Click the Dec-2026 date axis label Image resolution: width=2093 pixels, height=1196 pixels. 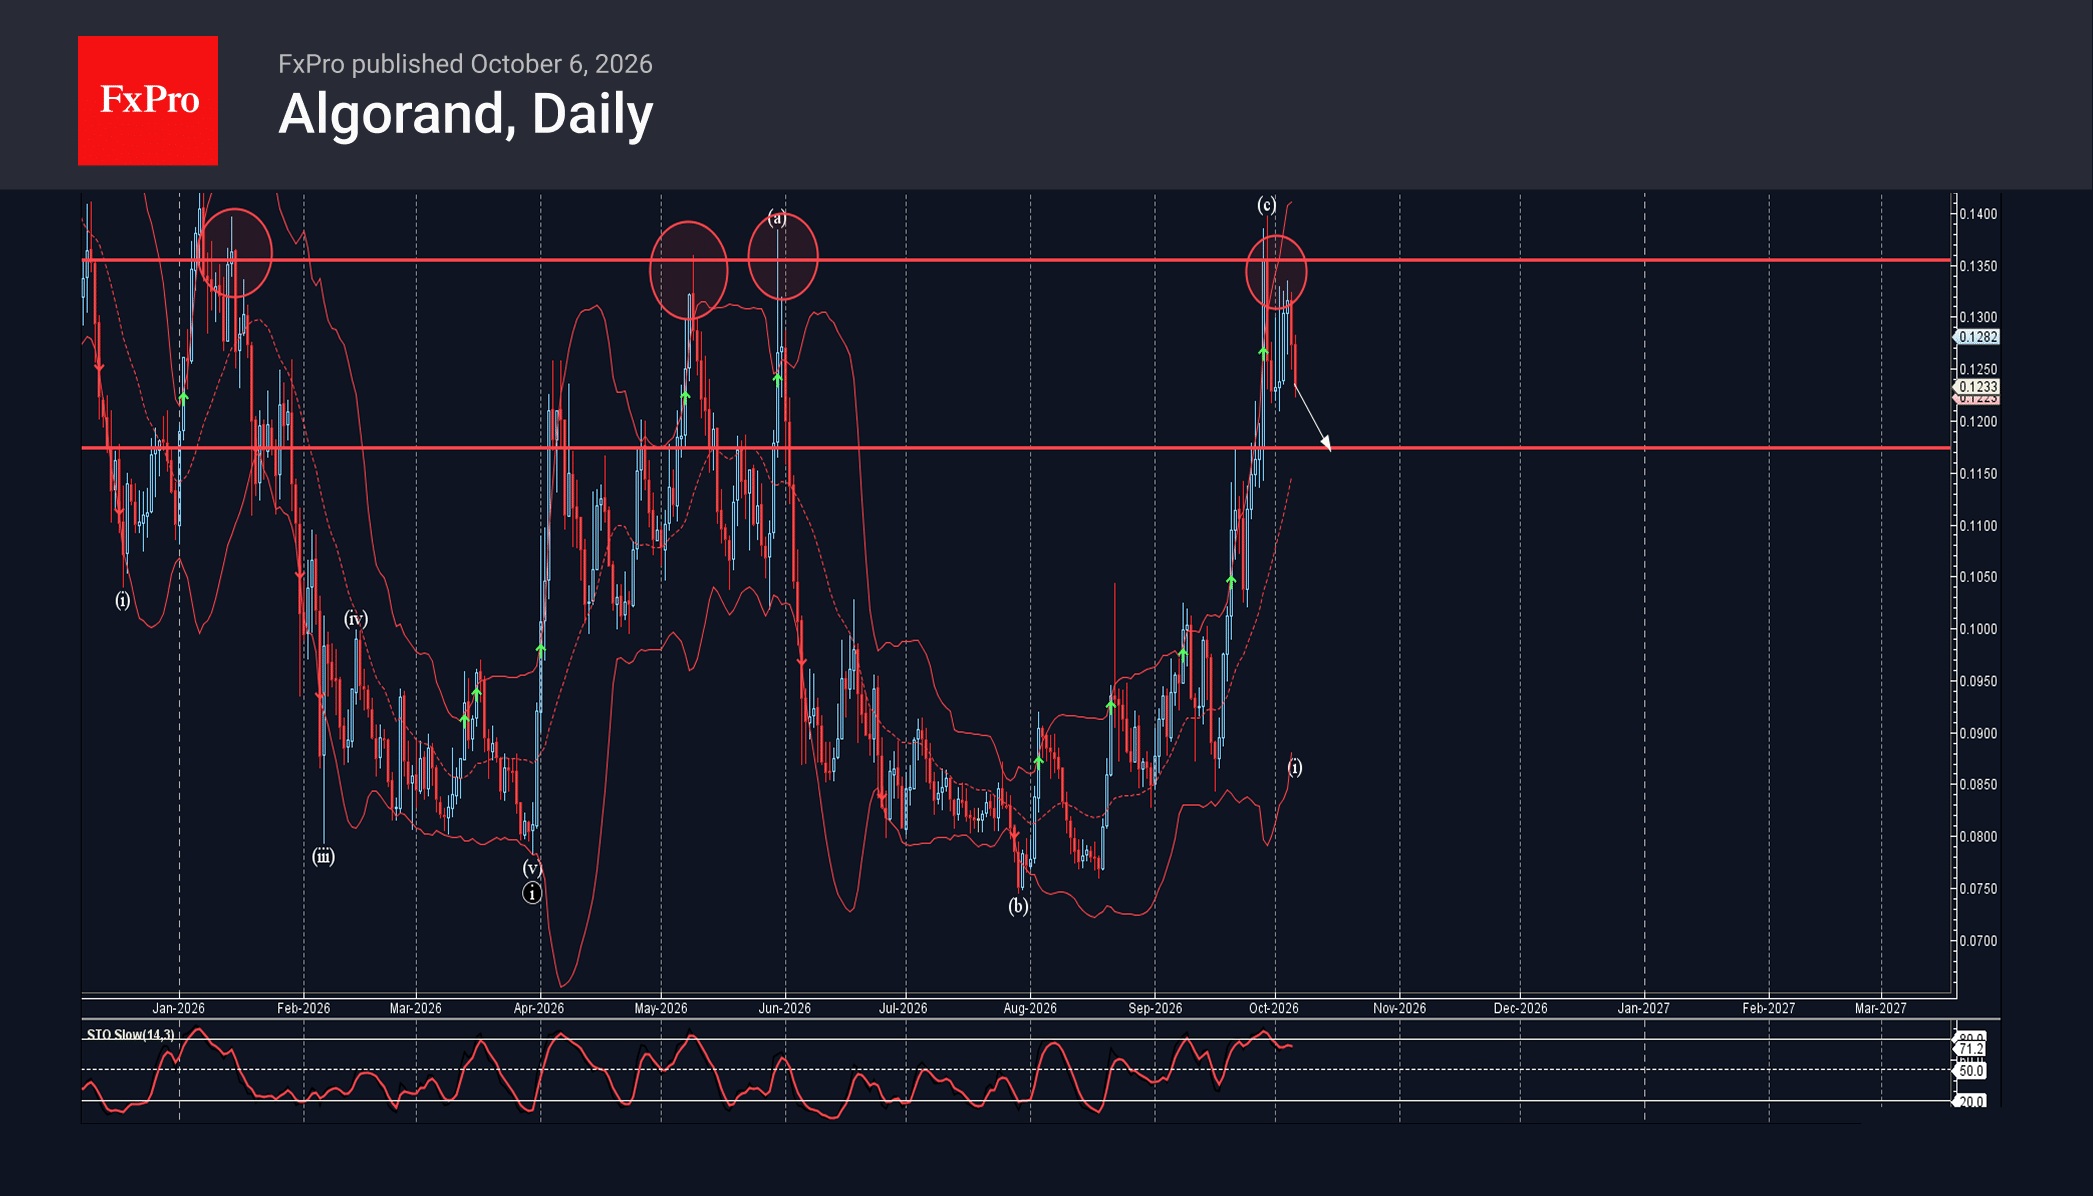coord(1521,1008)
